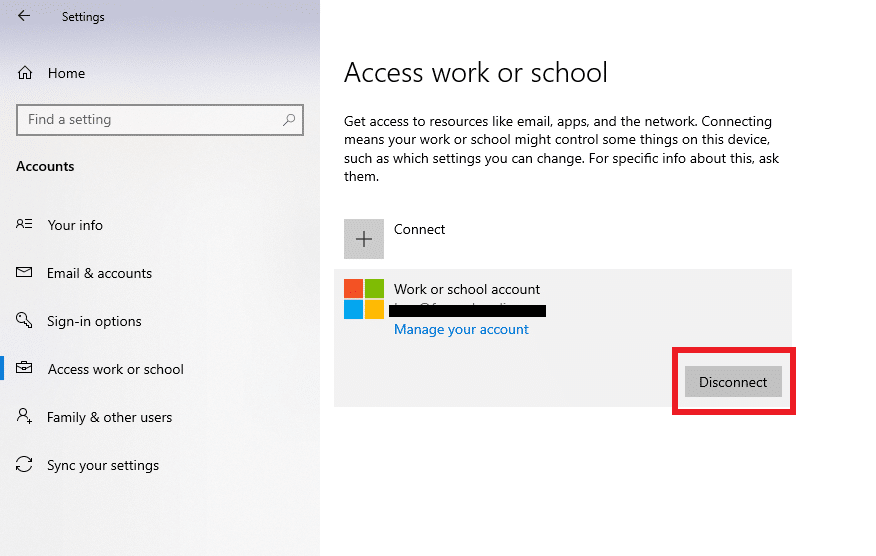The image size is (876, 556).
Task: Select the Your info person-card icon
Action: click(24, 224)
